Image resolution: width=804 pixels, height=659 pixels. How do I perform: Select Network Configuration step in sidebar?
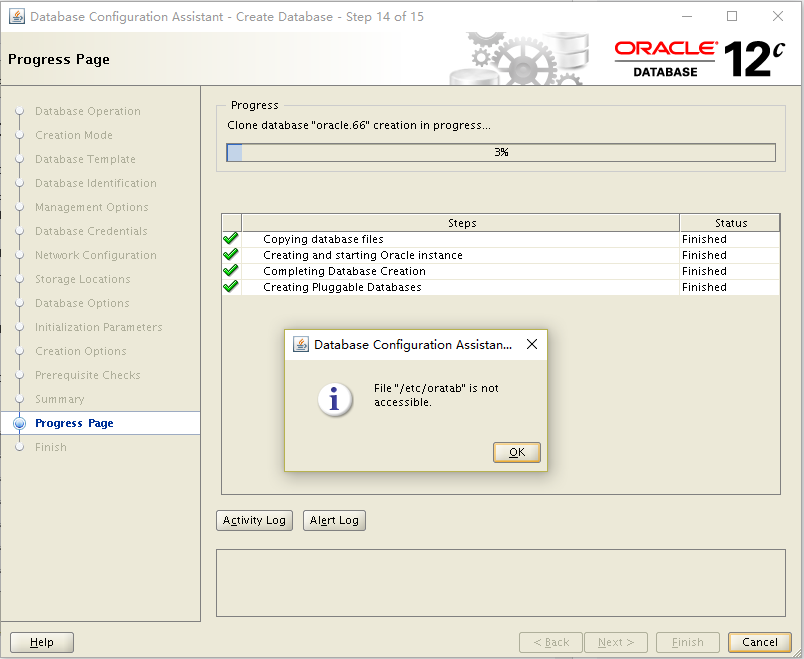(x=96, y=255)
